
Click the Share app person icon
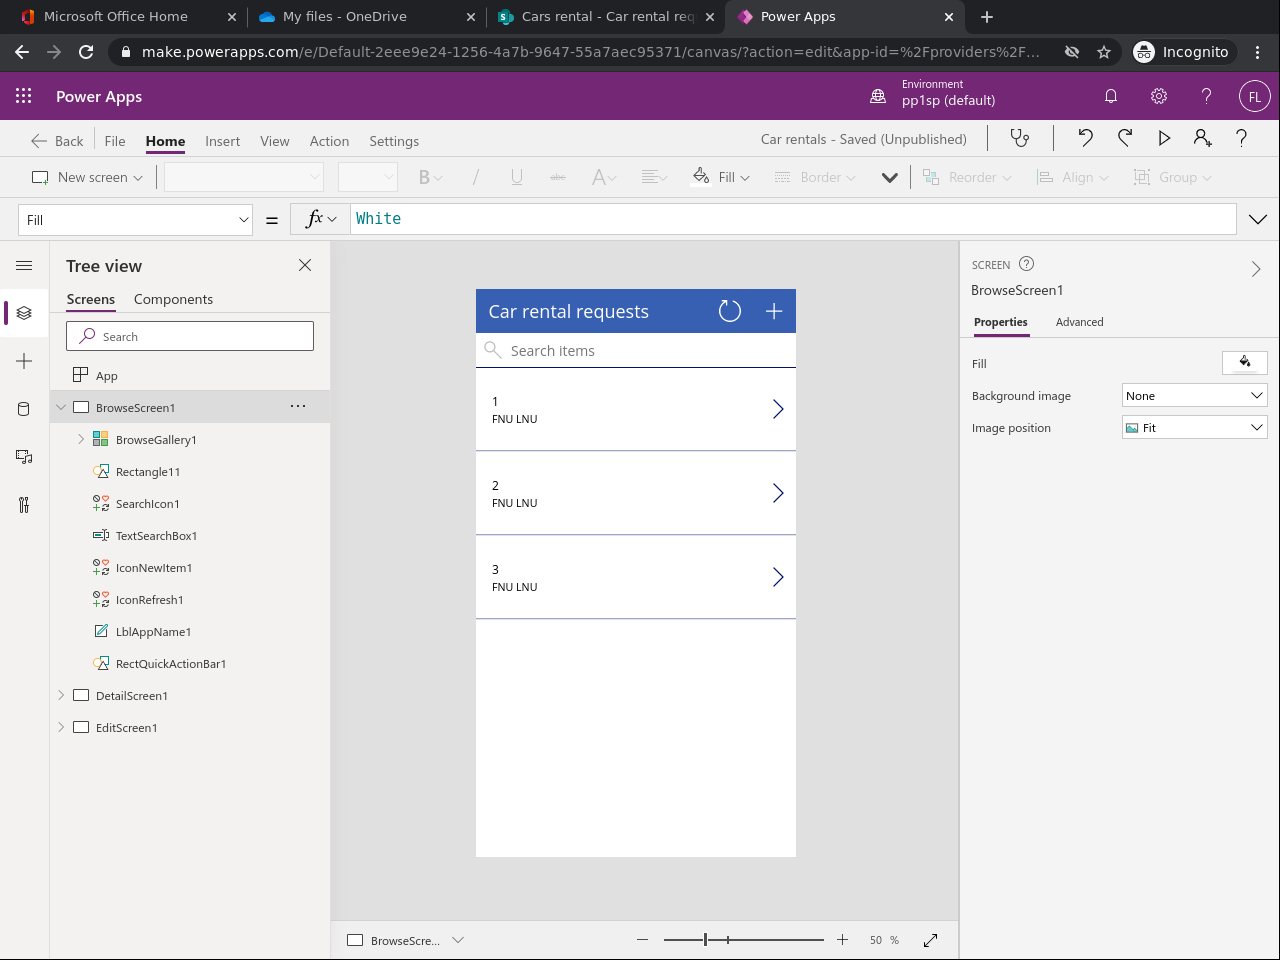[1203, 139]
